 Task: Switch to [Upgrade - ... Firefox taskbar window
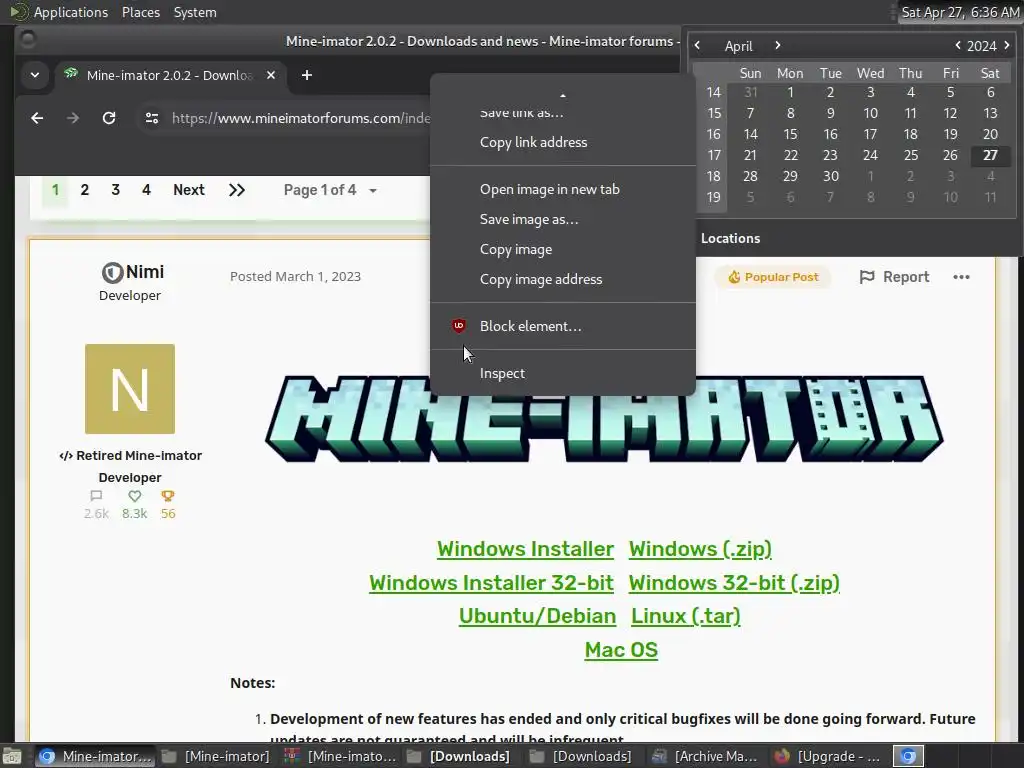click(x=828, y=756)
